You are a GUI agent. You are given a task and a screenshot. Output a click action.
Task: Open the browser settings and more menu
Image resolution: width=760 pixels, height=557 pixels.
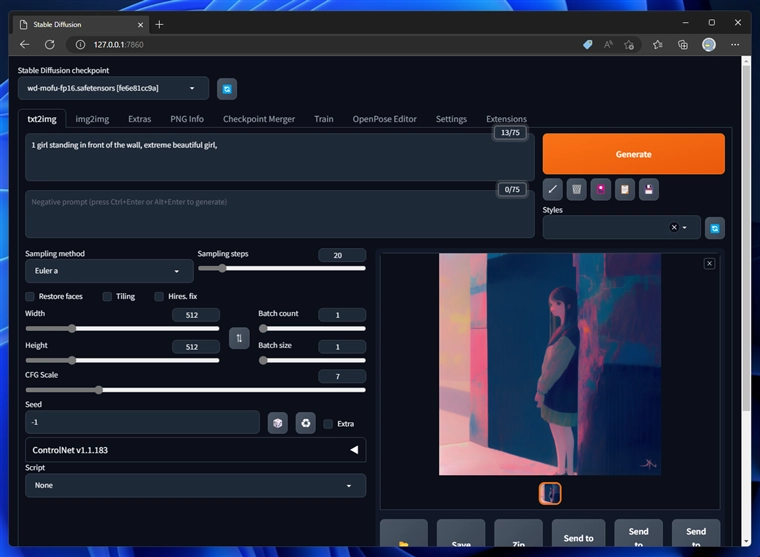click(735, 45)
